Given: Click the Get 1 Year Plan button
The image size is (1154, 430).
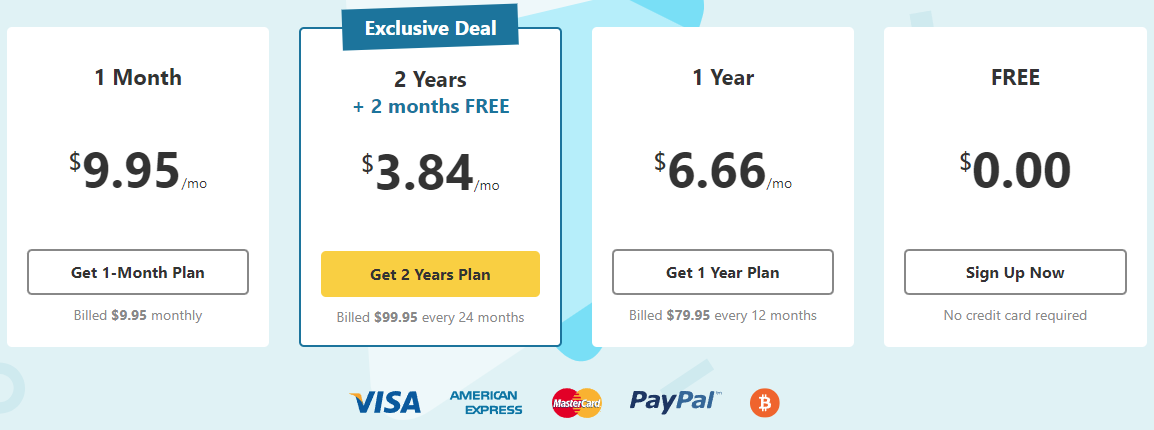Looking at the screenshot, I should click(x=723, y=272).
